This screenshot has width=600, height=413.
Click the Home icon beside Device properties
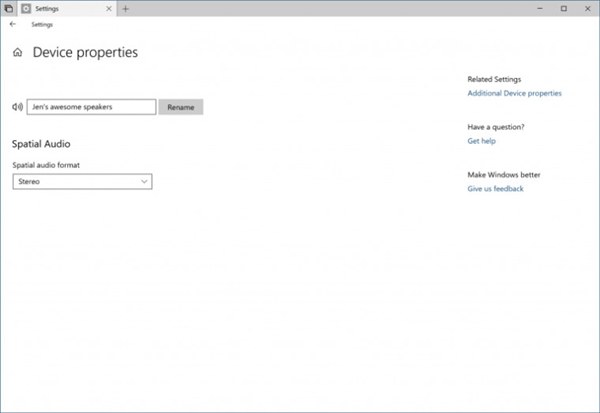point(17,52)
